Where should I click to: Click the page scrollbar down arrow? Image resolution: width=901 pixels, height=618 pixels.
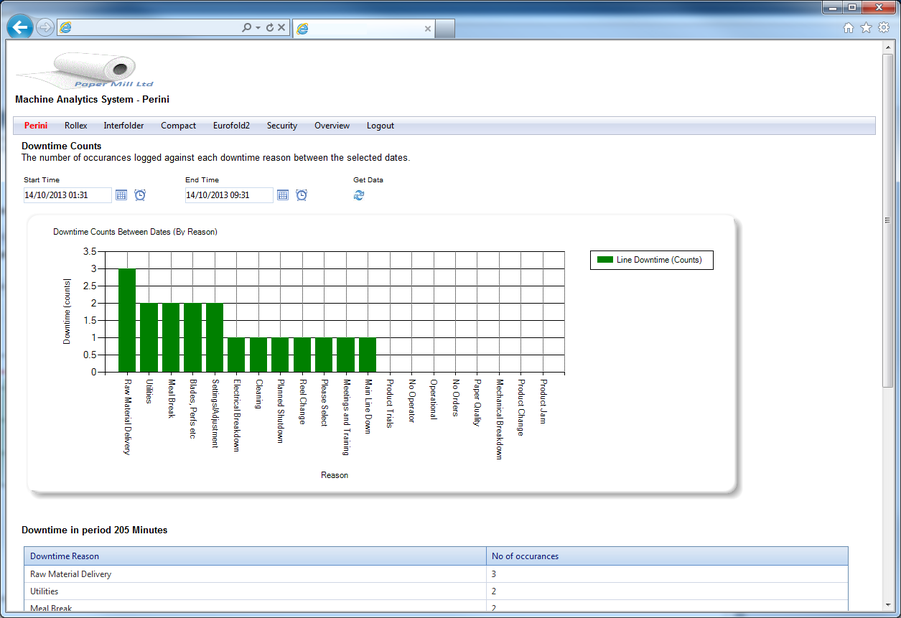click(x=887, y=605)
